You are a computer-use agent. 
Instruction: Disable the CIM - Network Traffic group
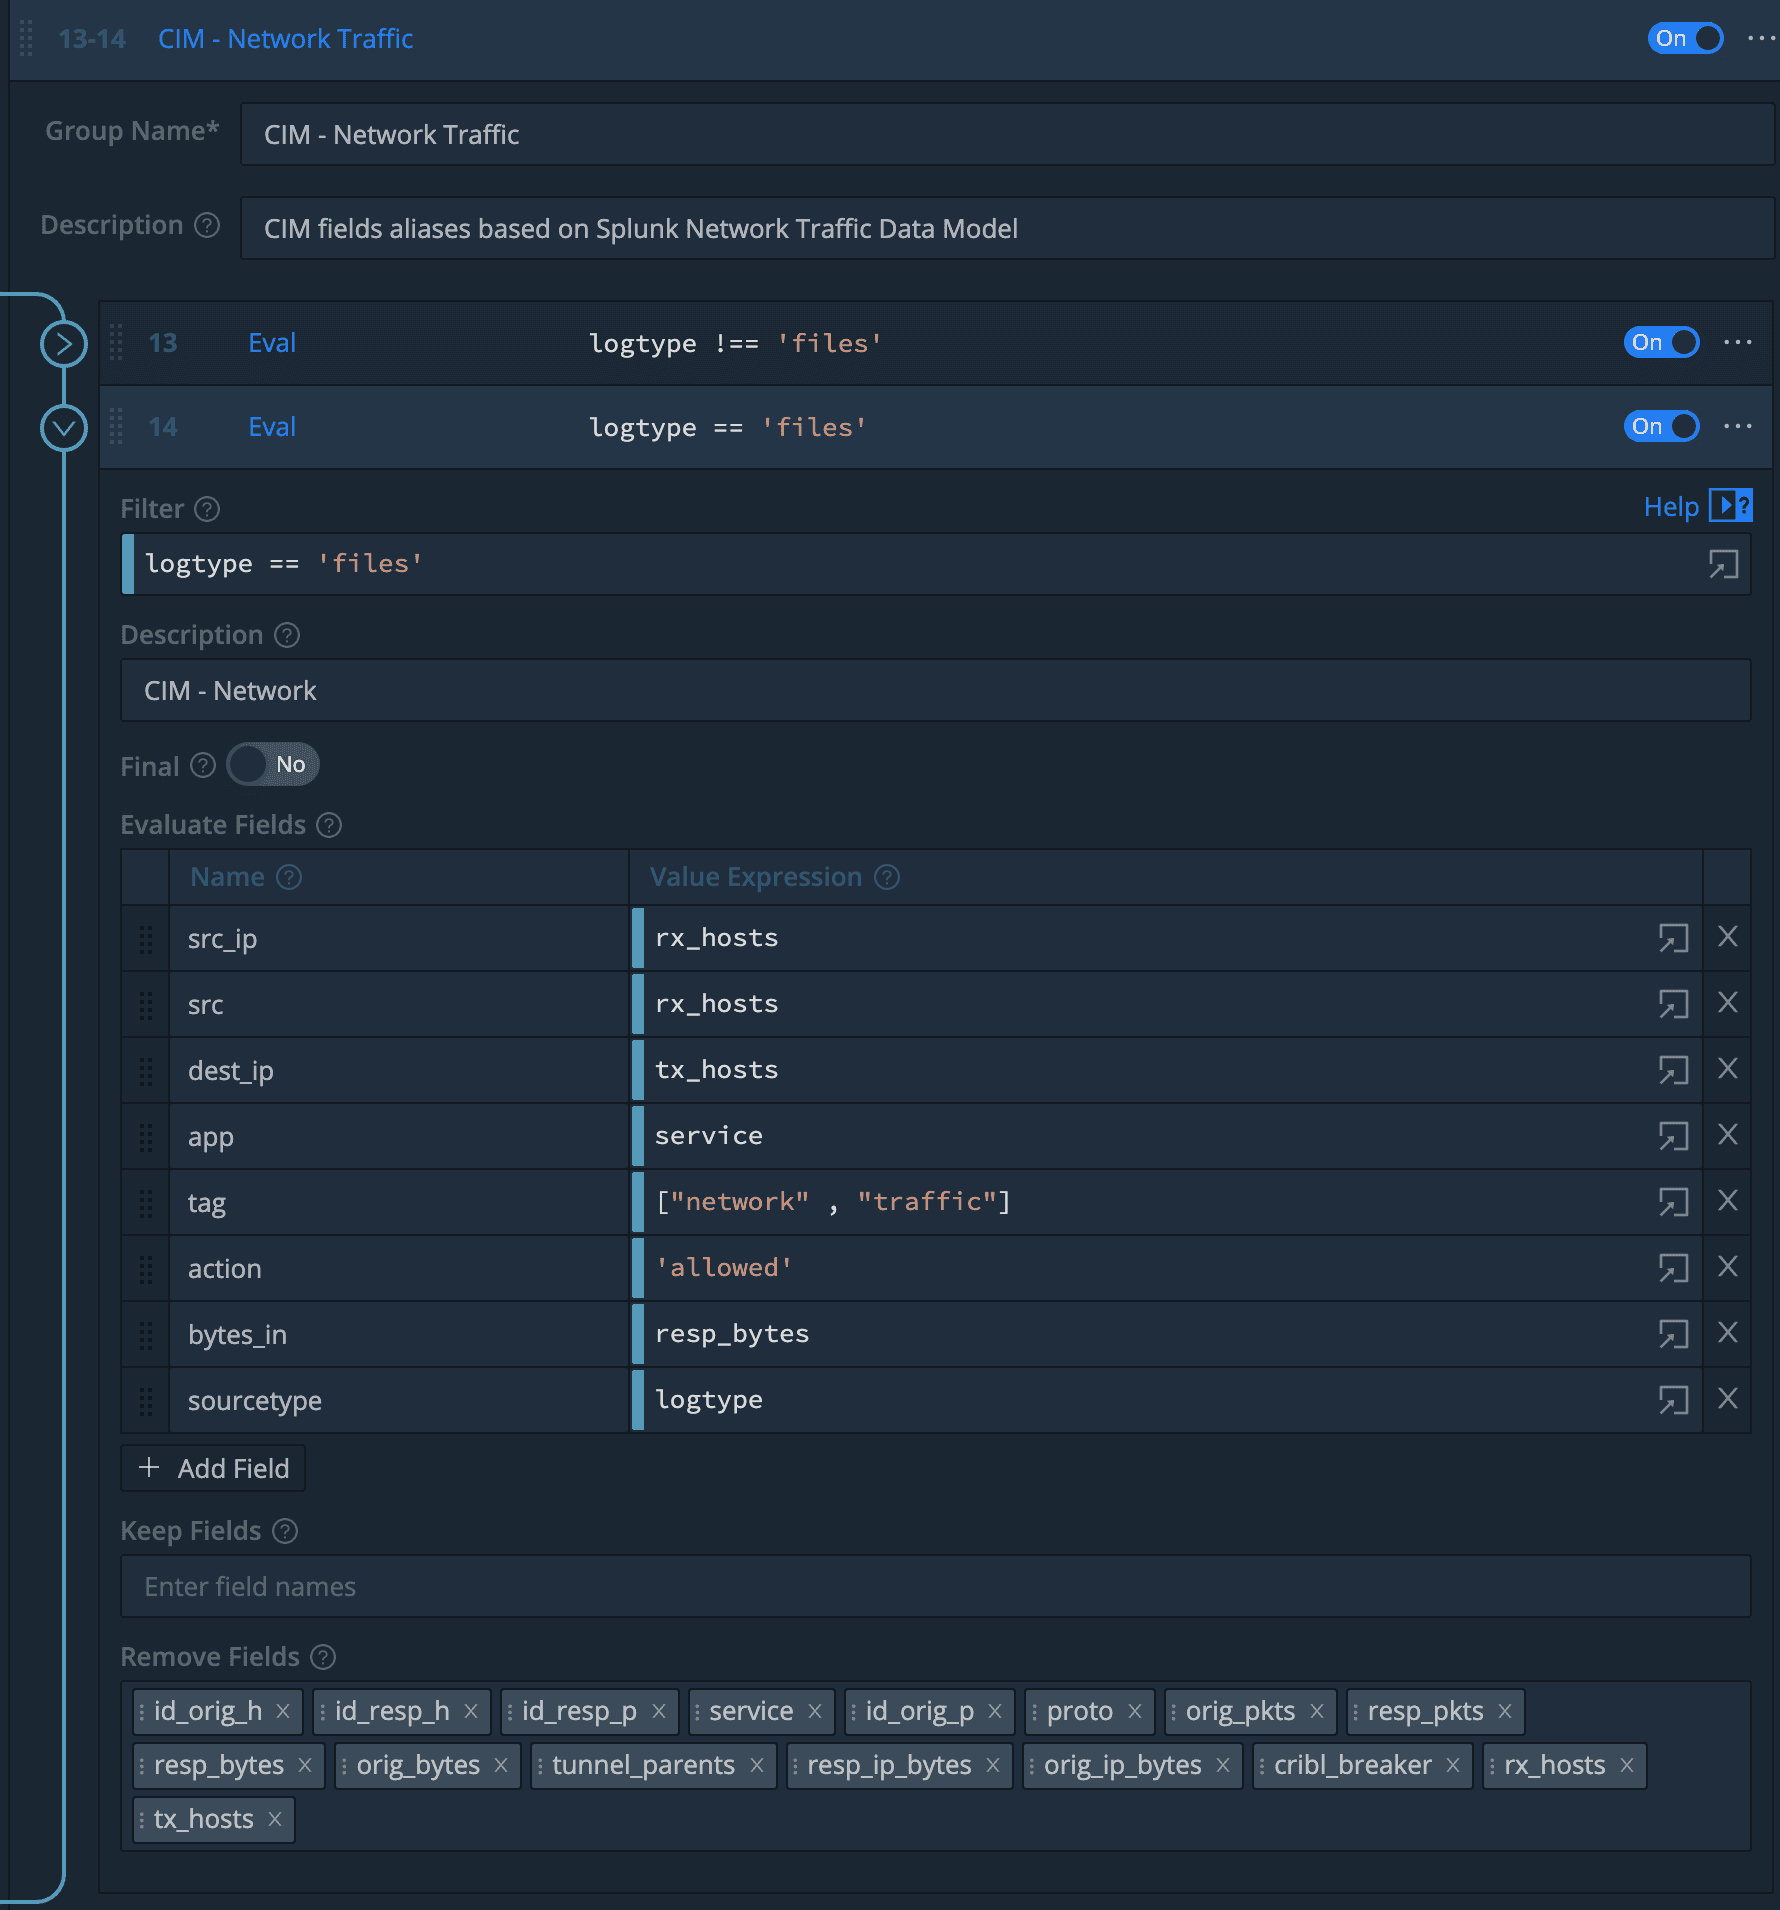tap(1685, 39)
